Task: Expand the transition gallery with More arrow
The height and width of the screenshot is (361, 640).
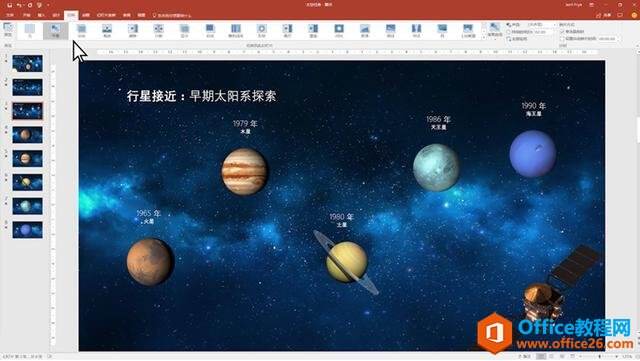Action: (x=484, y=37)
